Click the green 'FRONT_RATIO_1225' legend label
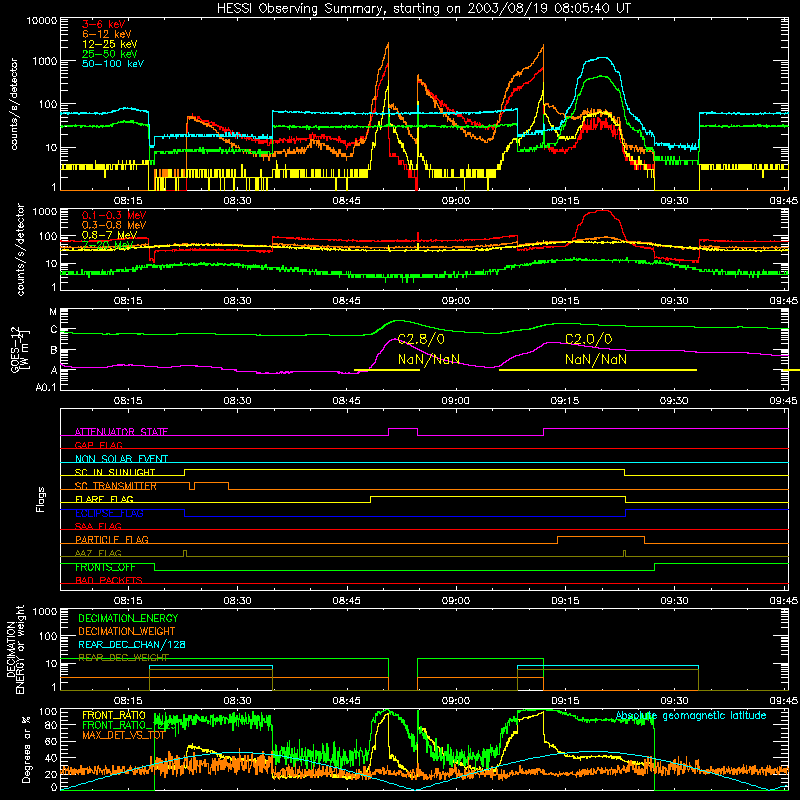Screen dimensions: 800x800 (x=129, y=725)
